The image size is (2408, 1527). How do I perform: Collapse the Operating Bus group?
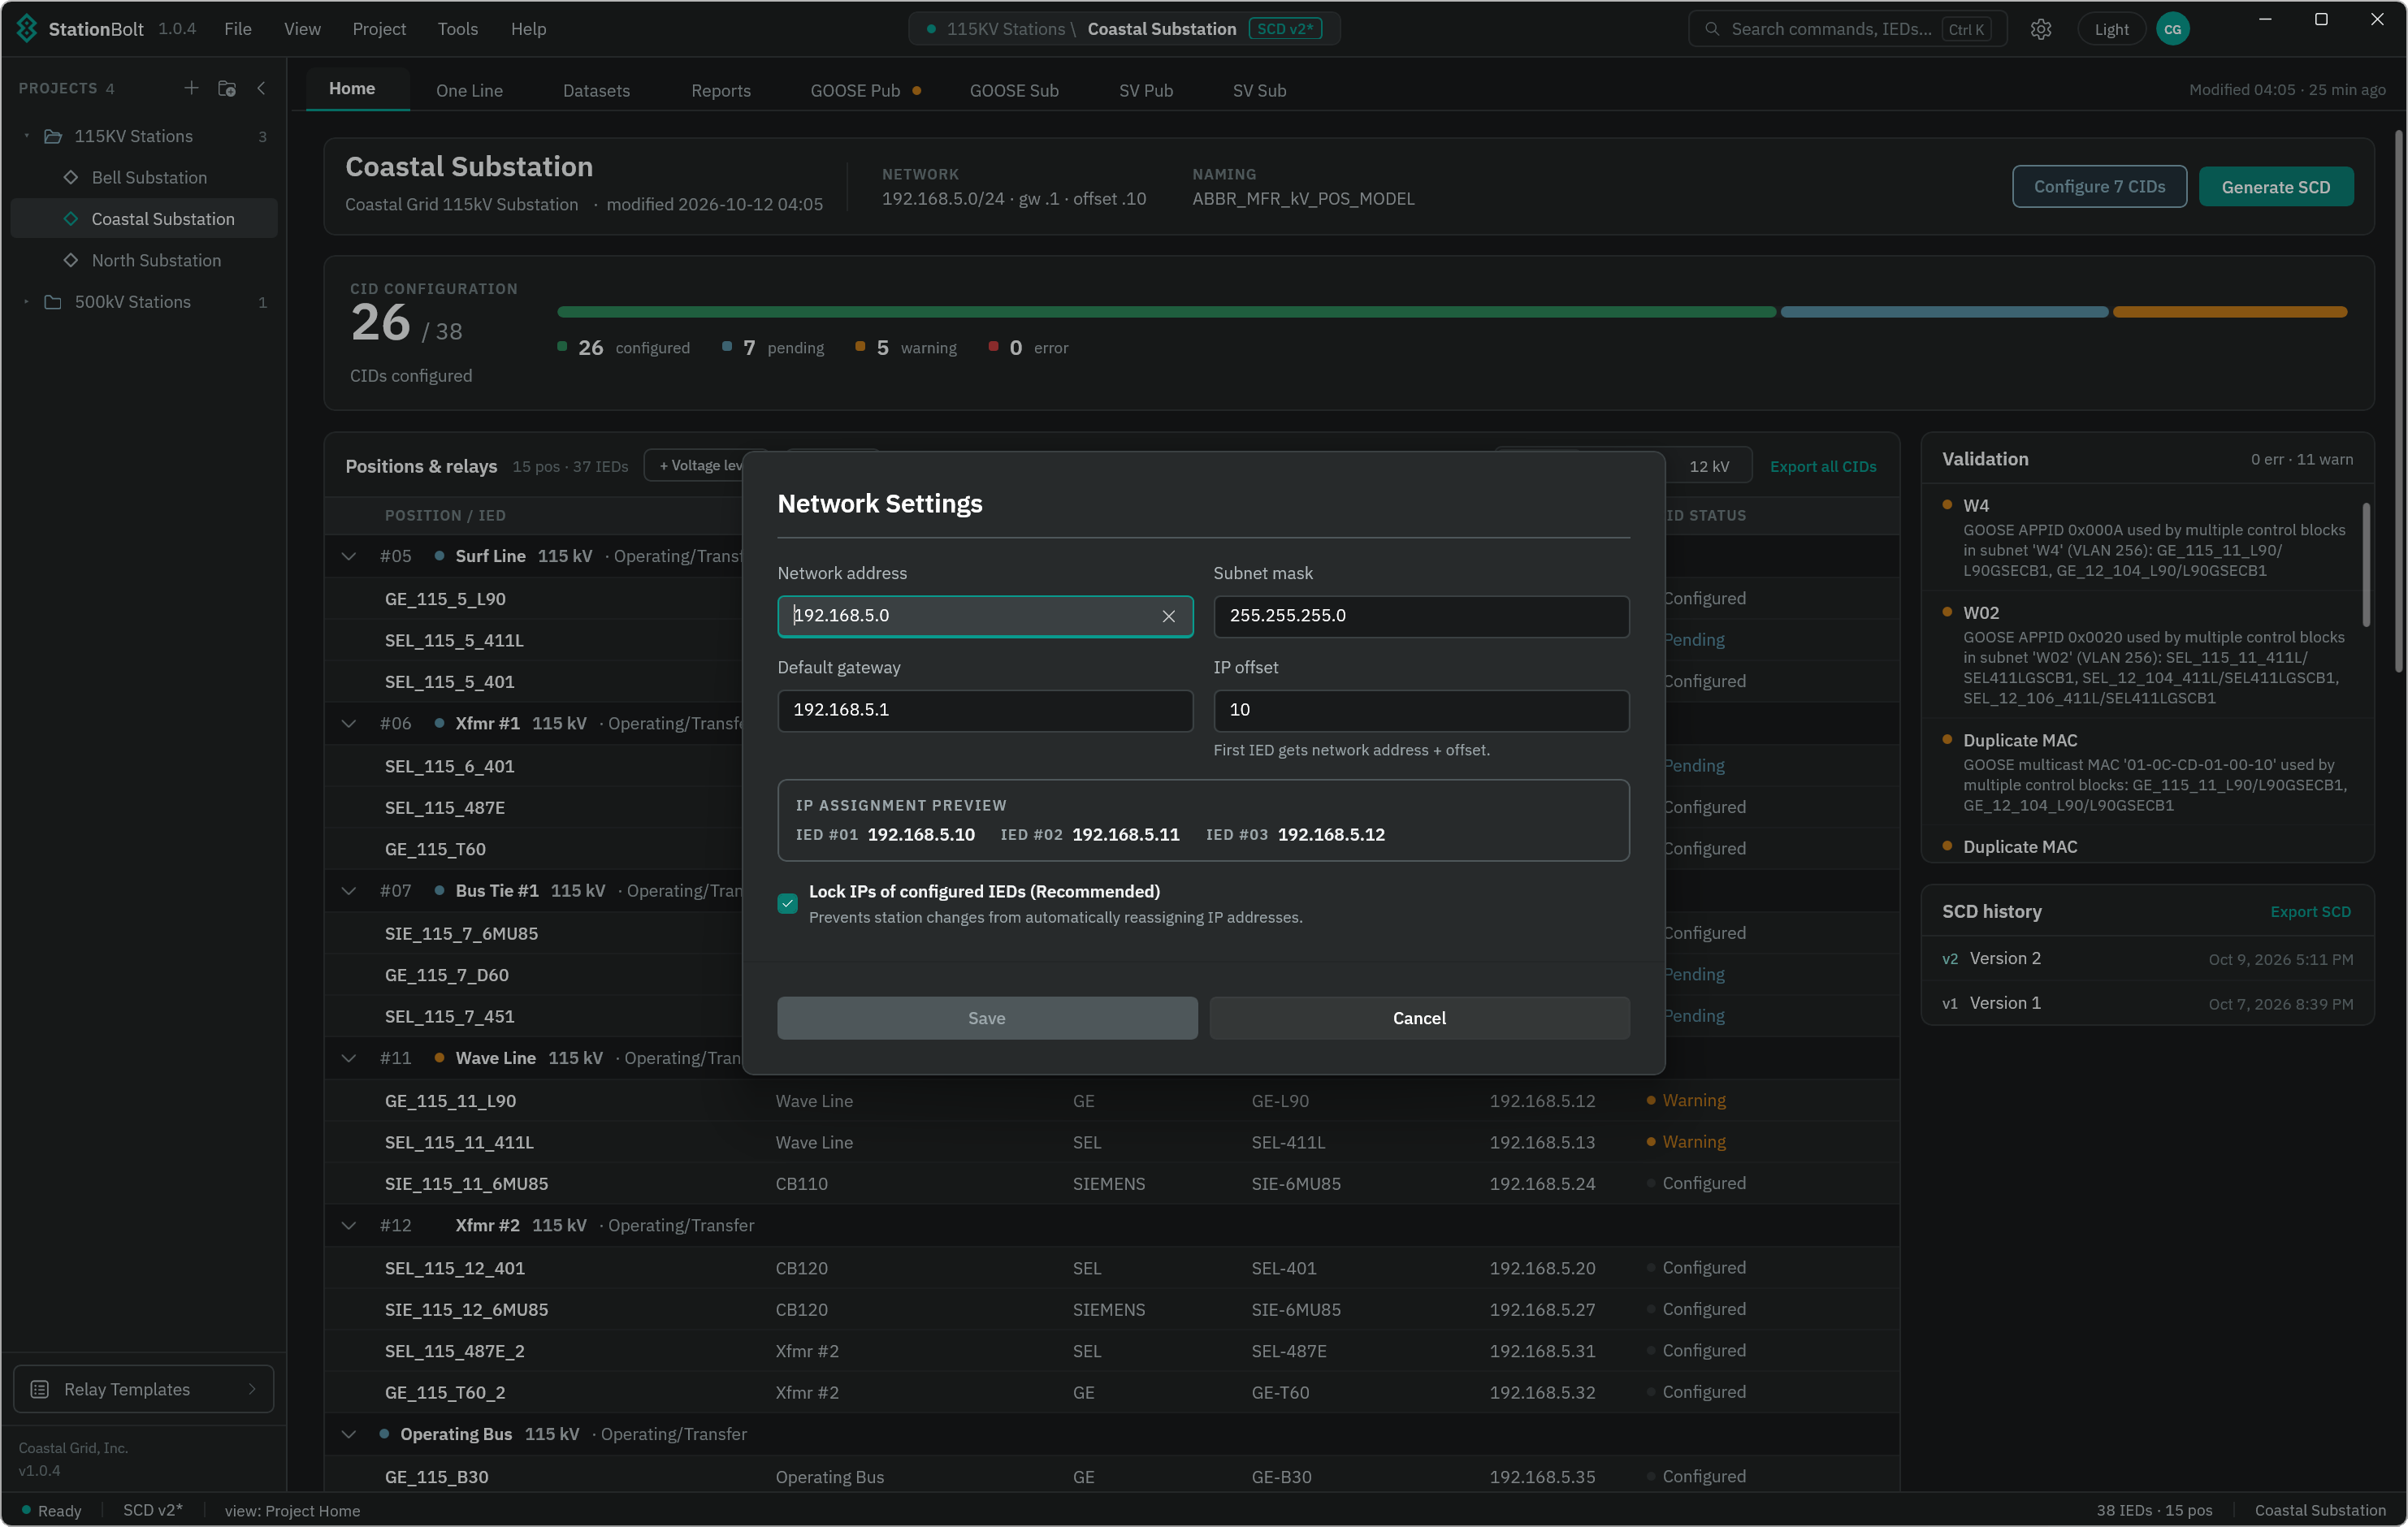348,1434
